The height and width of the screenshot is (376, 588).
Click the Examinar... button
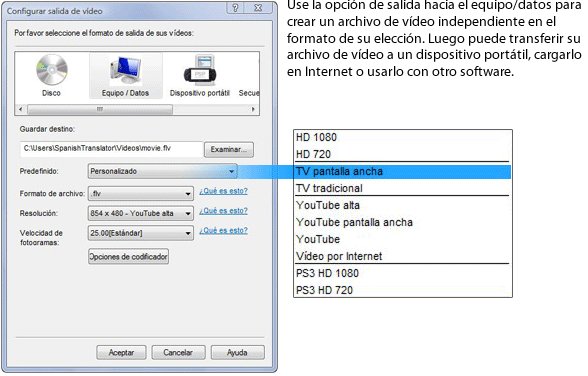[x=229, y=150]
